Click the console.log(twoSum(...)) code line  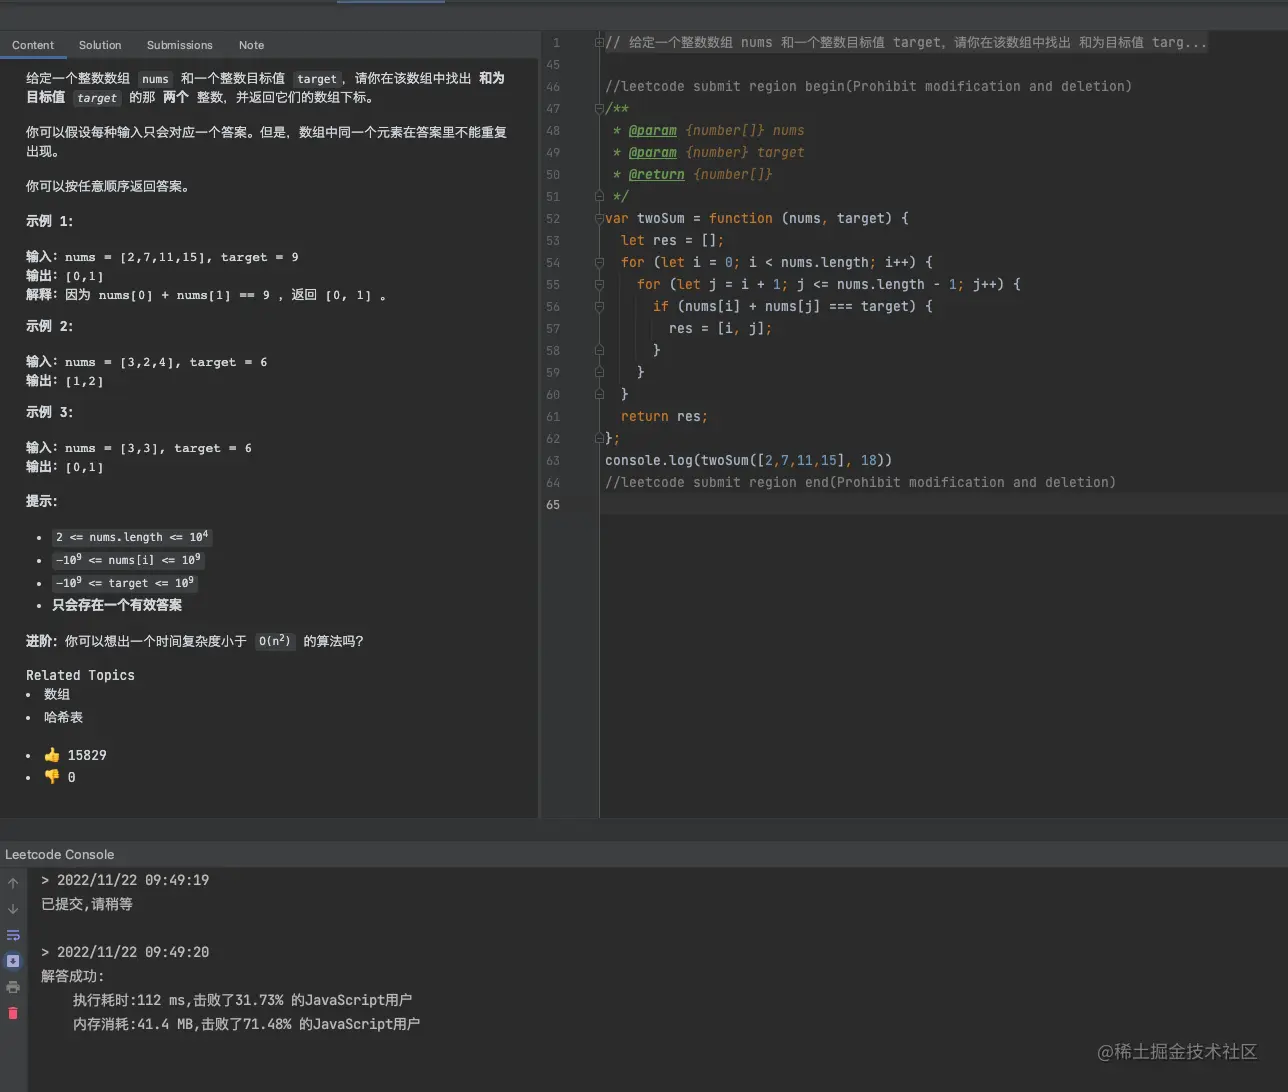[x=748, y=460]
